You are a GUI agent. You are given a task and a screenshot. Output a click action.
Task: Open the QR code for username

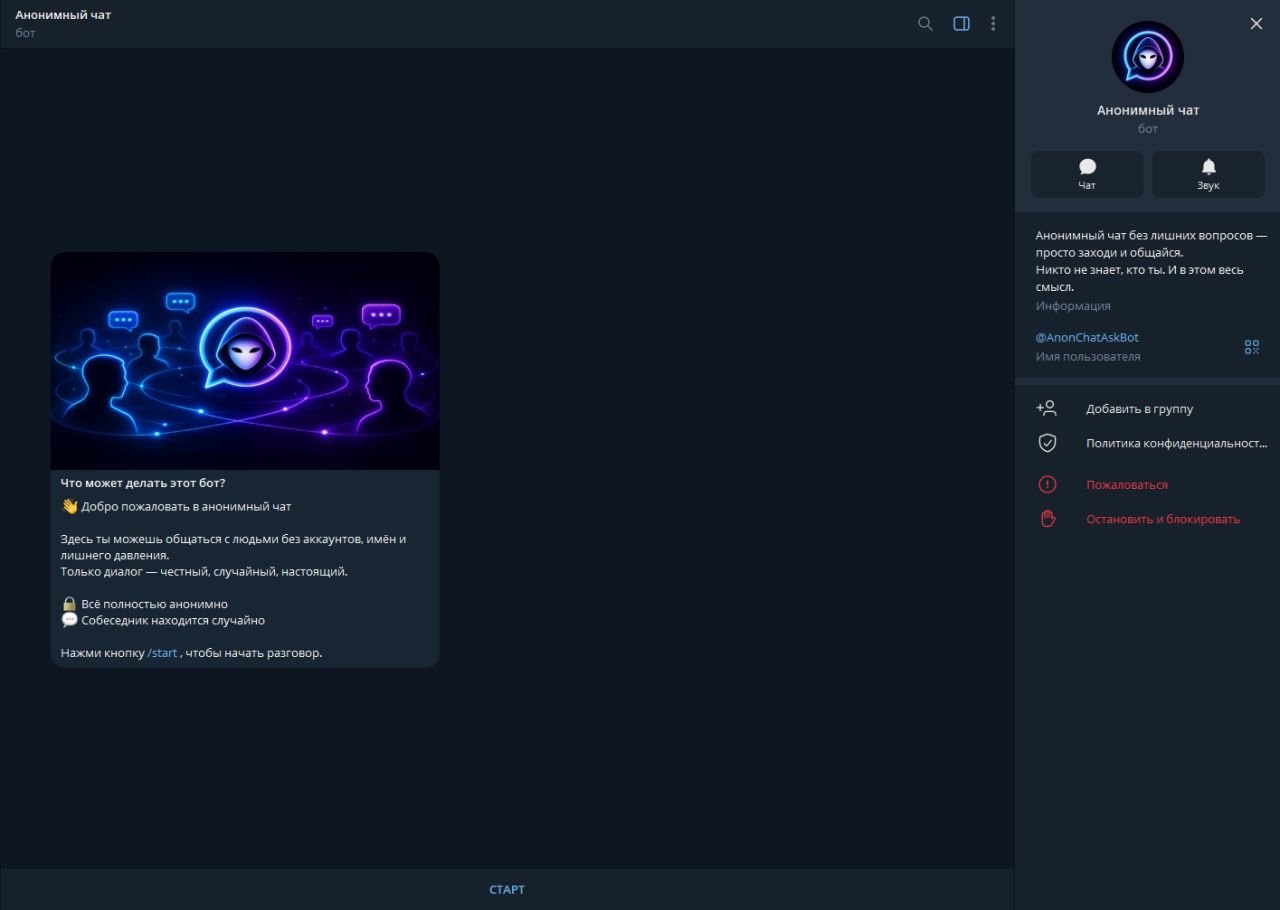coord(1251,347)
